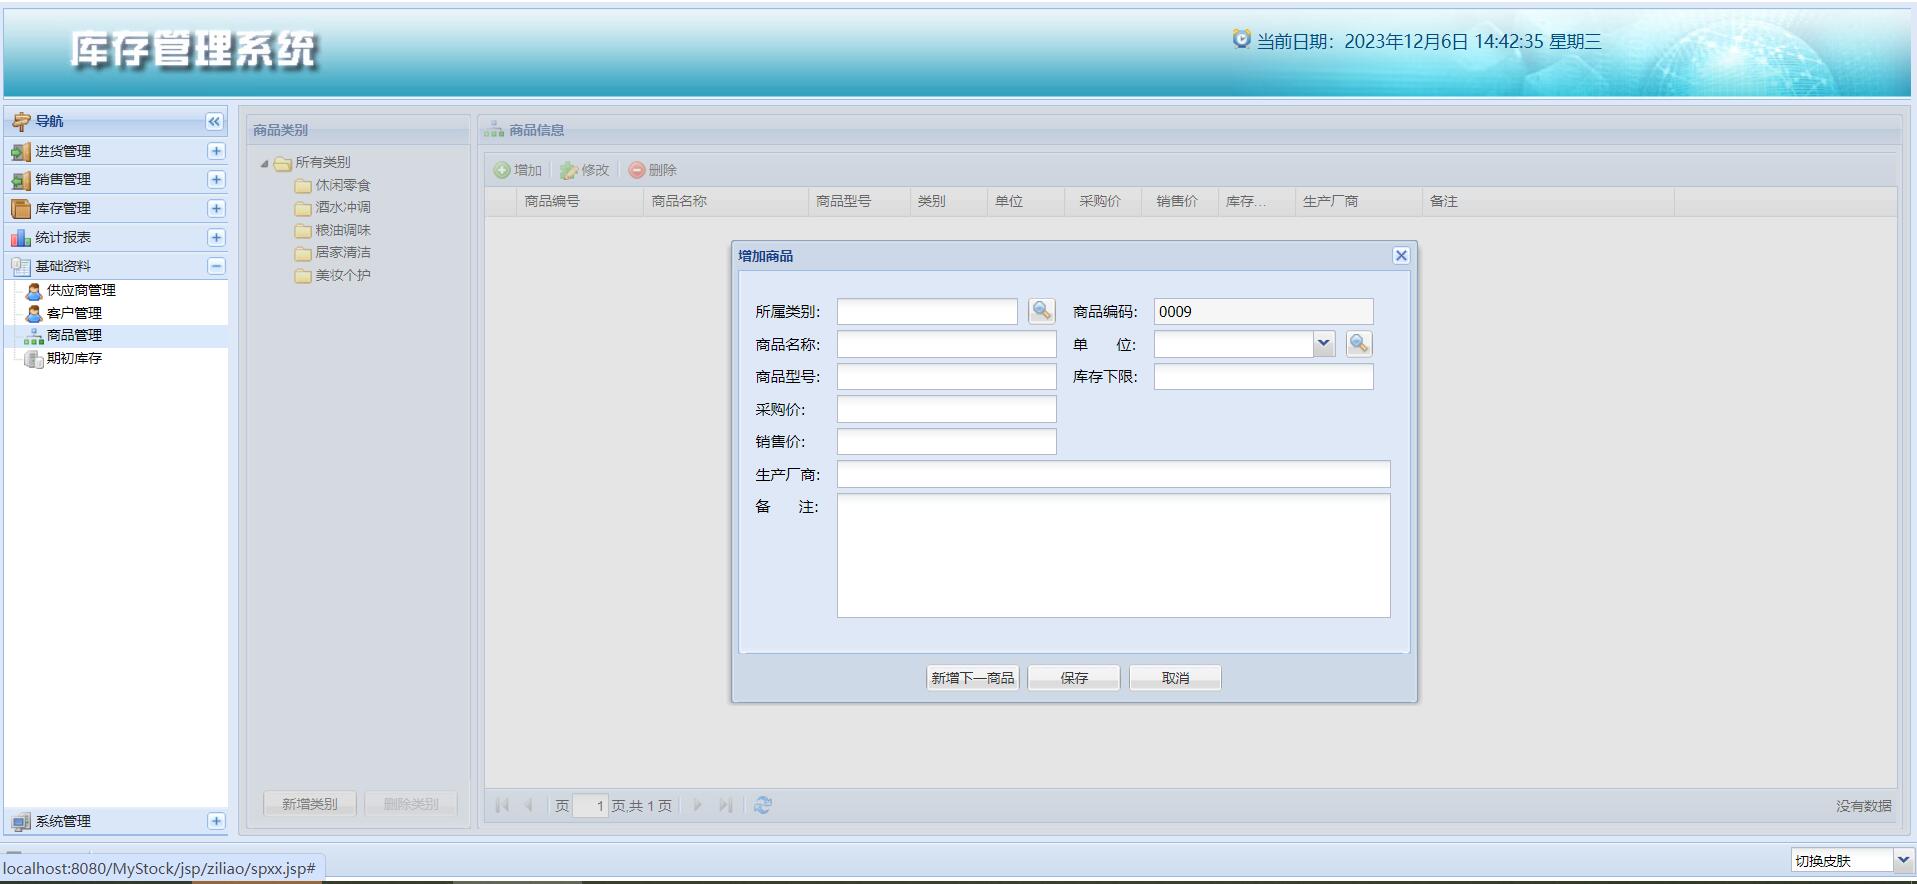Click the 库存管理 box icon
This screenshot has height=884, width=1917.
[x=20, y=208]
